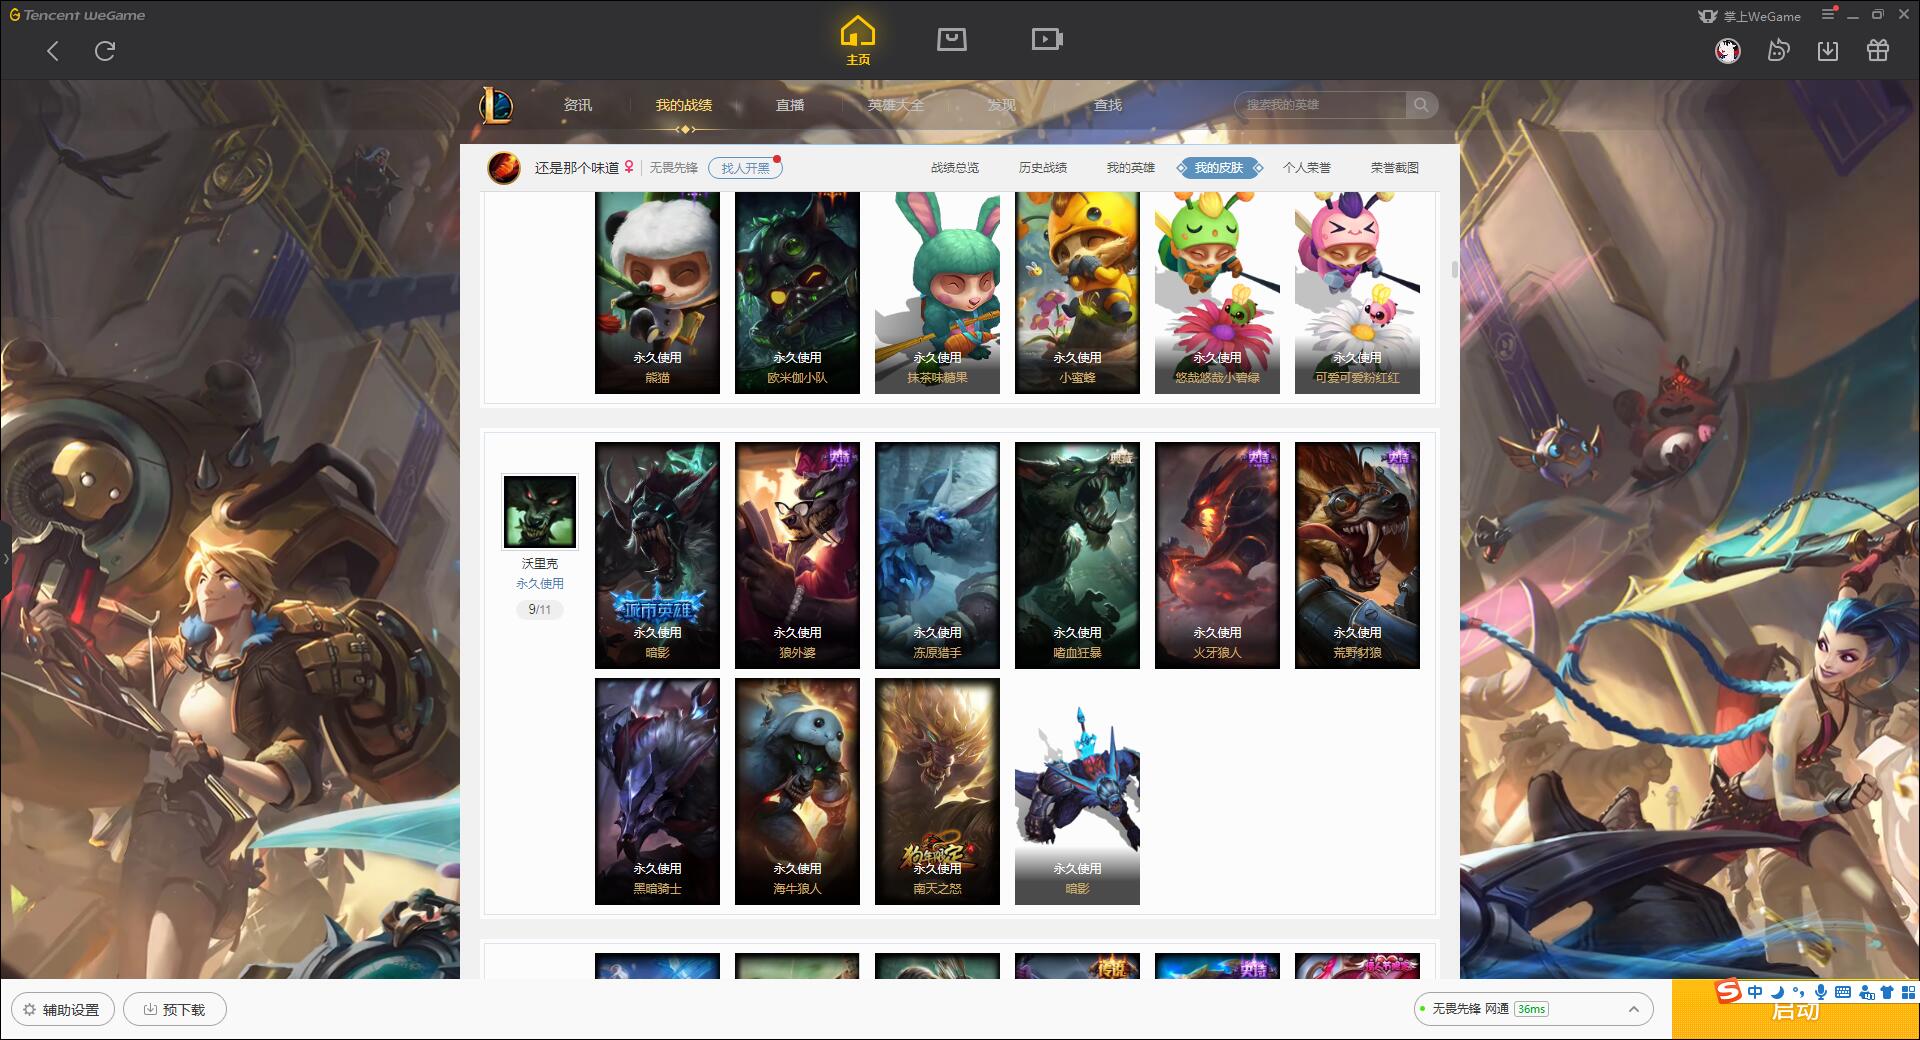Toggle Sogou moon half/full-width icon
This screenshot has width=1920, height=1040.
tap(1777, 992)
